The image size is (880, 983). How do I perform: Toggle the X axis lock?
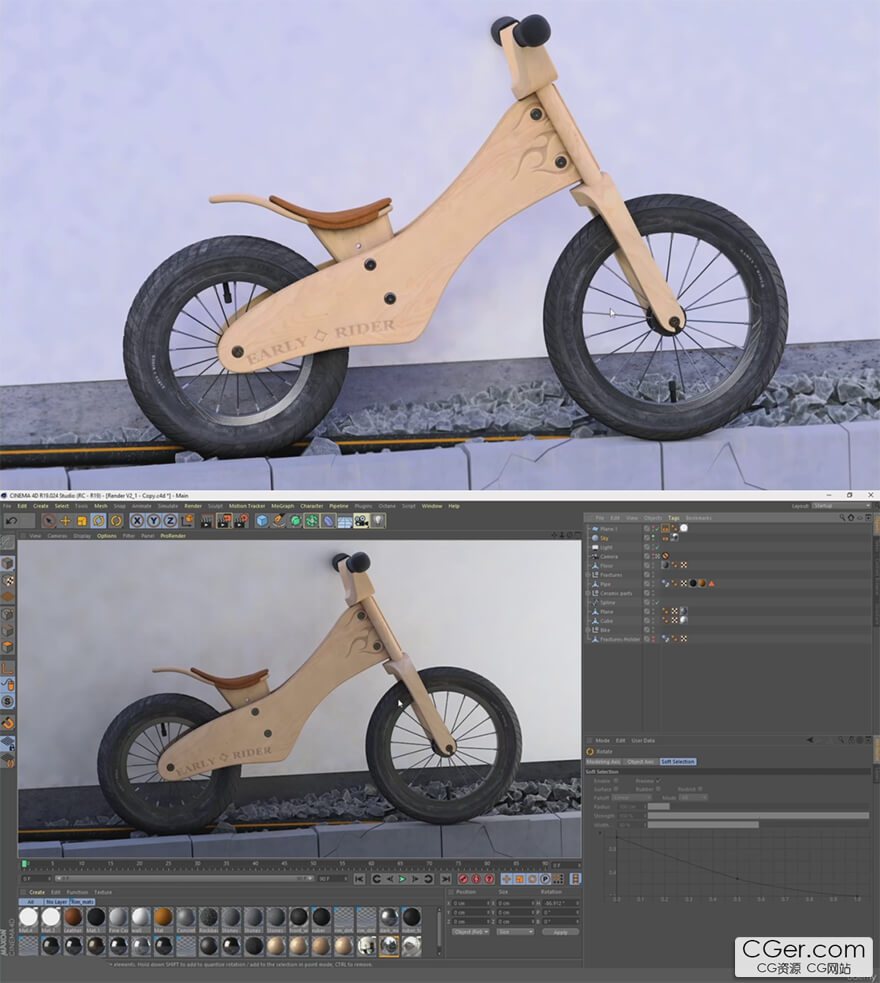point(137,521)
